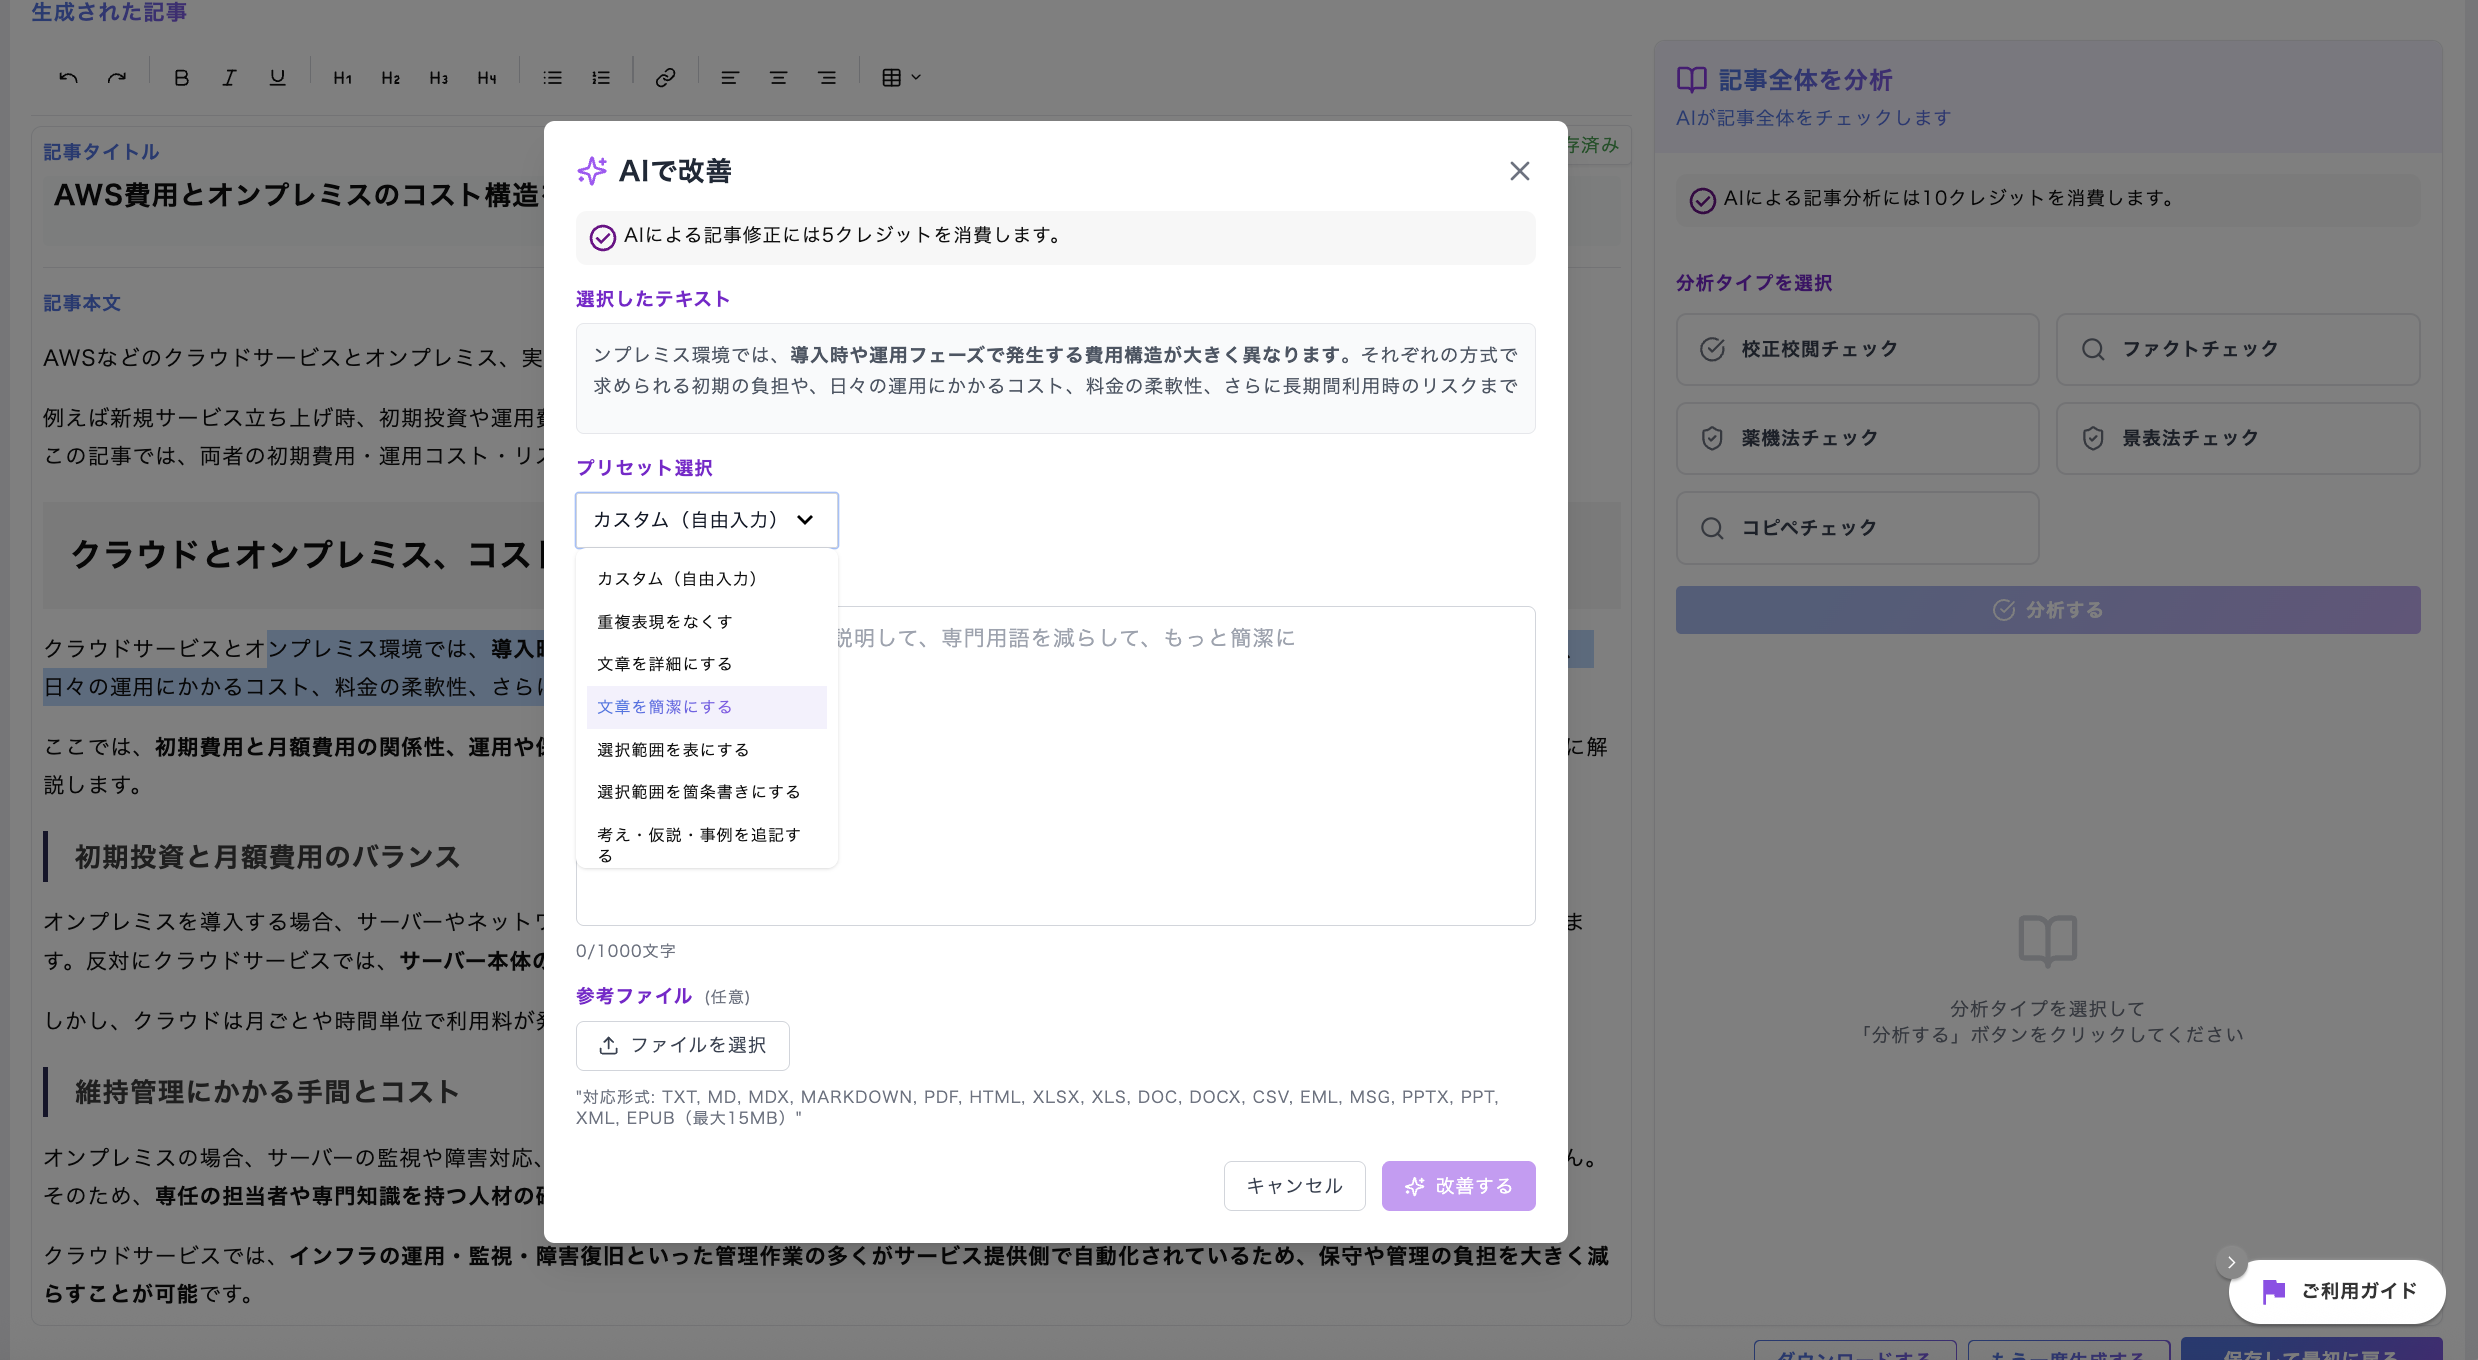The height and width of the screenshot is (1360, 2478).
Task: Open the プリセット選択 dropdown
Action: pyautogui.click(x=706, y=520)
